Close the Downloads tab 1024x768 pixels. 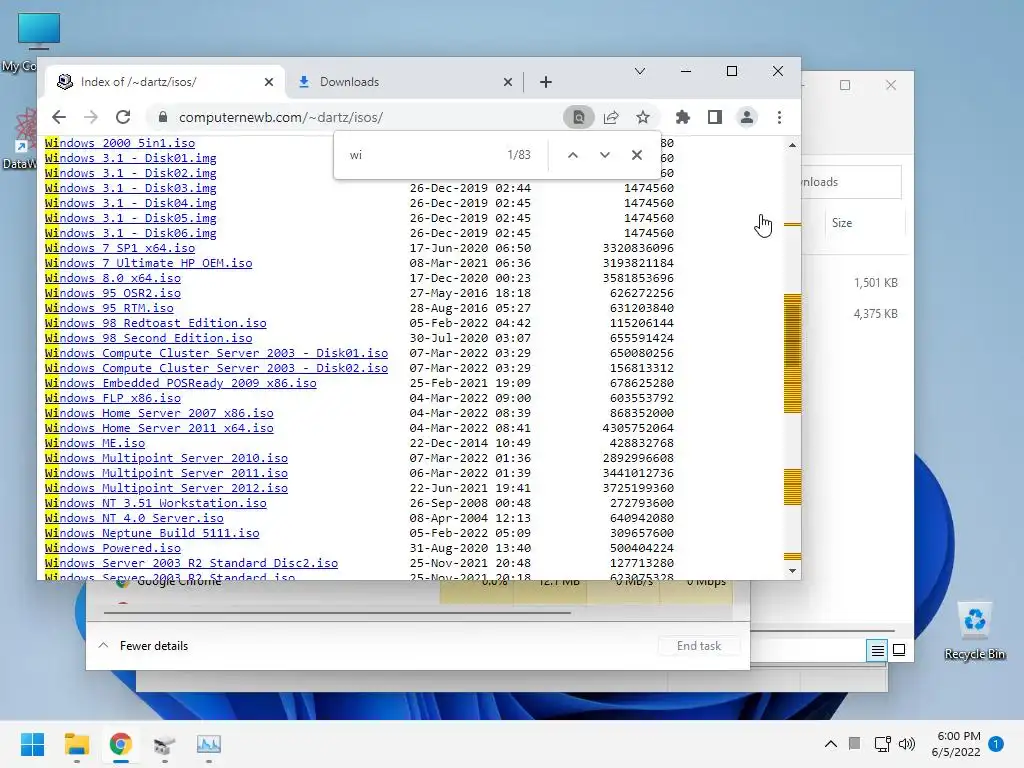(x=508, y=82)
